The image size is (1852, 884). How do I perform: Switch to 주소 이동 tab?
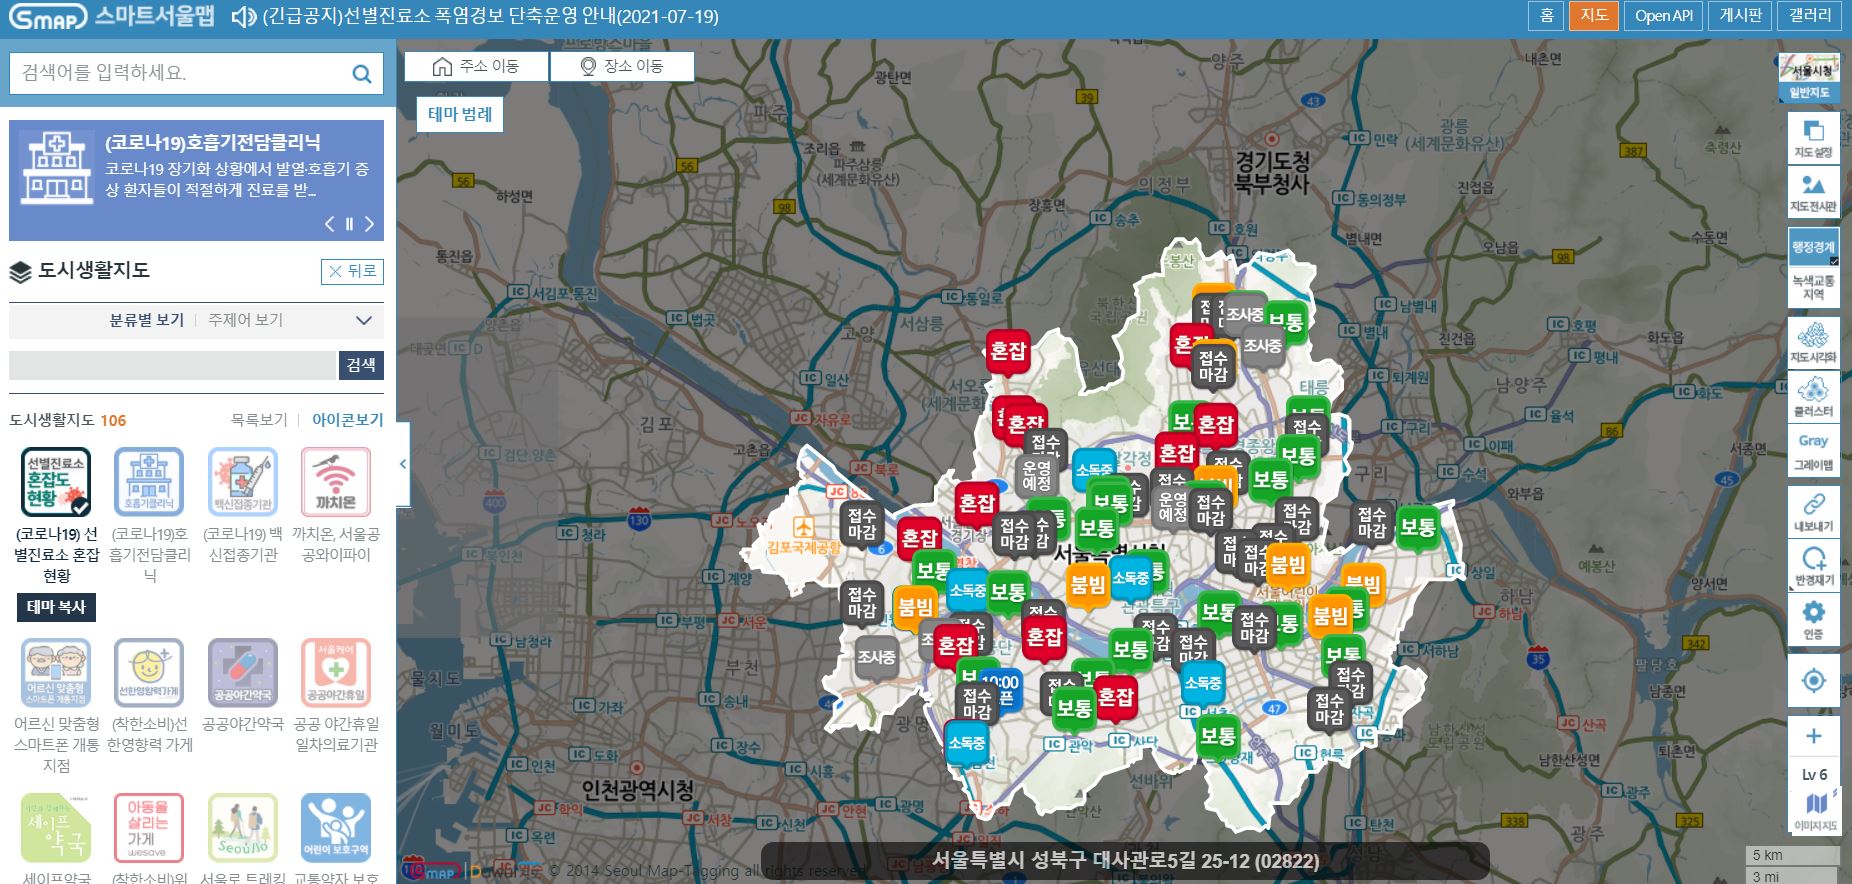click(x=476, y=66)
